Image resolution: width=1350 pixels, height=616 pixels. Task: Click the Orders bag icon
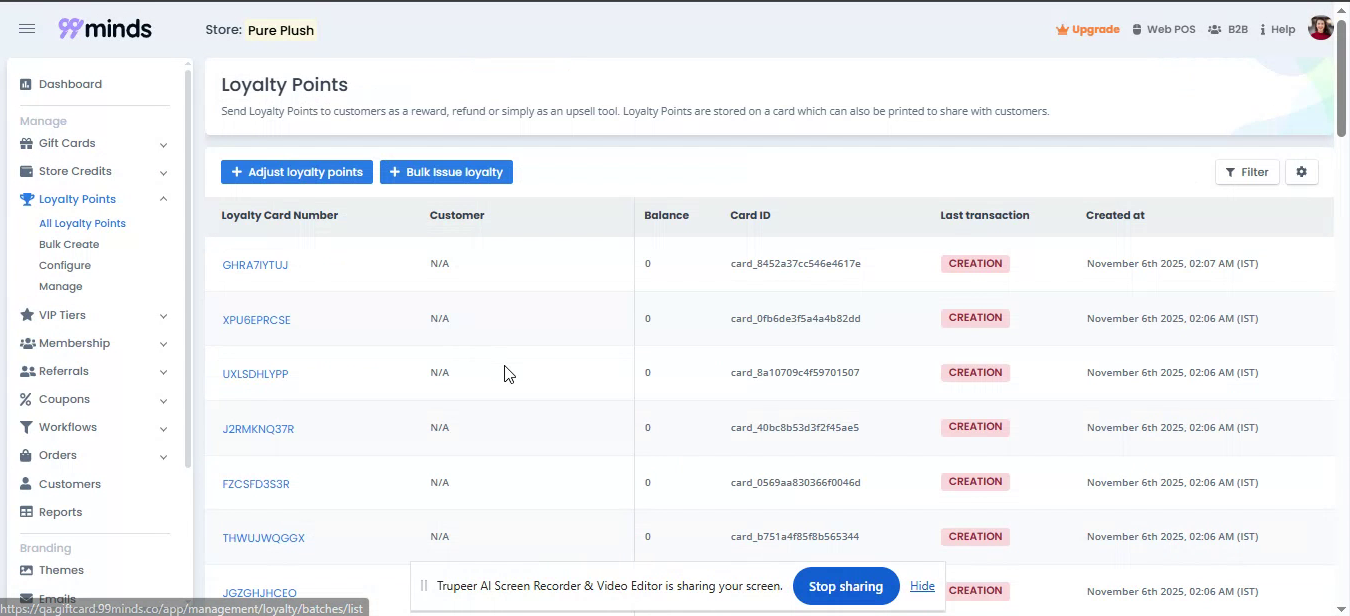tap(27, 456)
